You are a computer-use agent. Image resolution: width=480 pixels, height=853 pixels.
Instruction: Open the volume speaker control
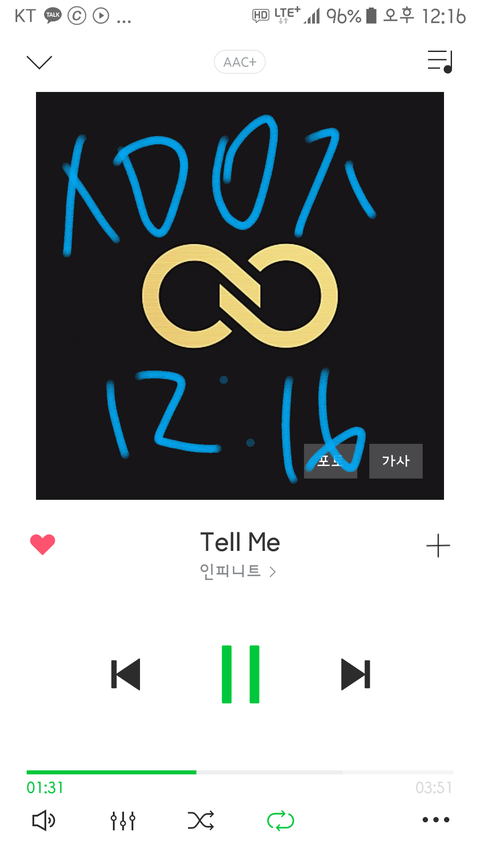pos(44,820)
